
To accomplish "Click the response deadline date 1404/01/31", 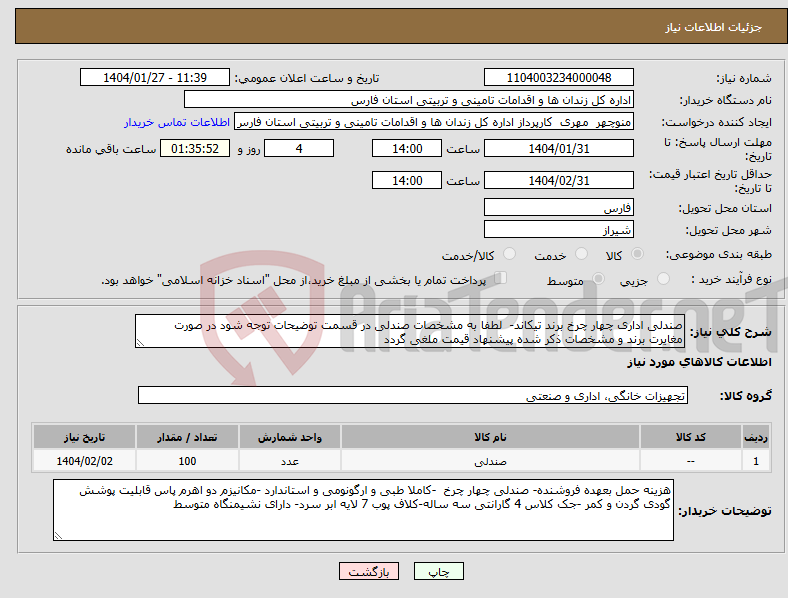I will pos(559,149).
